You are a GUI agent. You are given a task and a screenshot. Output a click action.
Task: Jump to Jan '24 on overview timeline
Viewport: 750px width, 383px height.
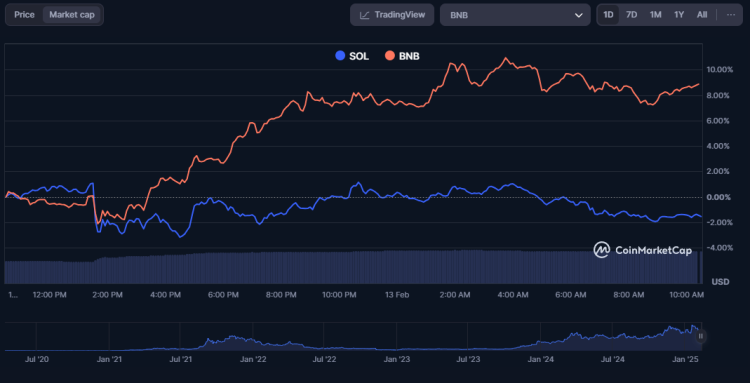click(x=541, y=359)
